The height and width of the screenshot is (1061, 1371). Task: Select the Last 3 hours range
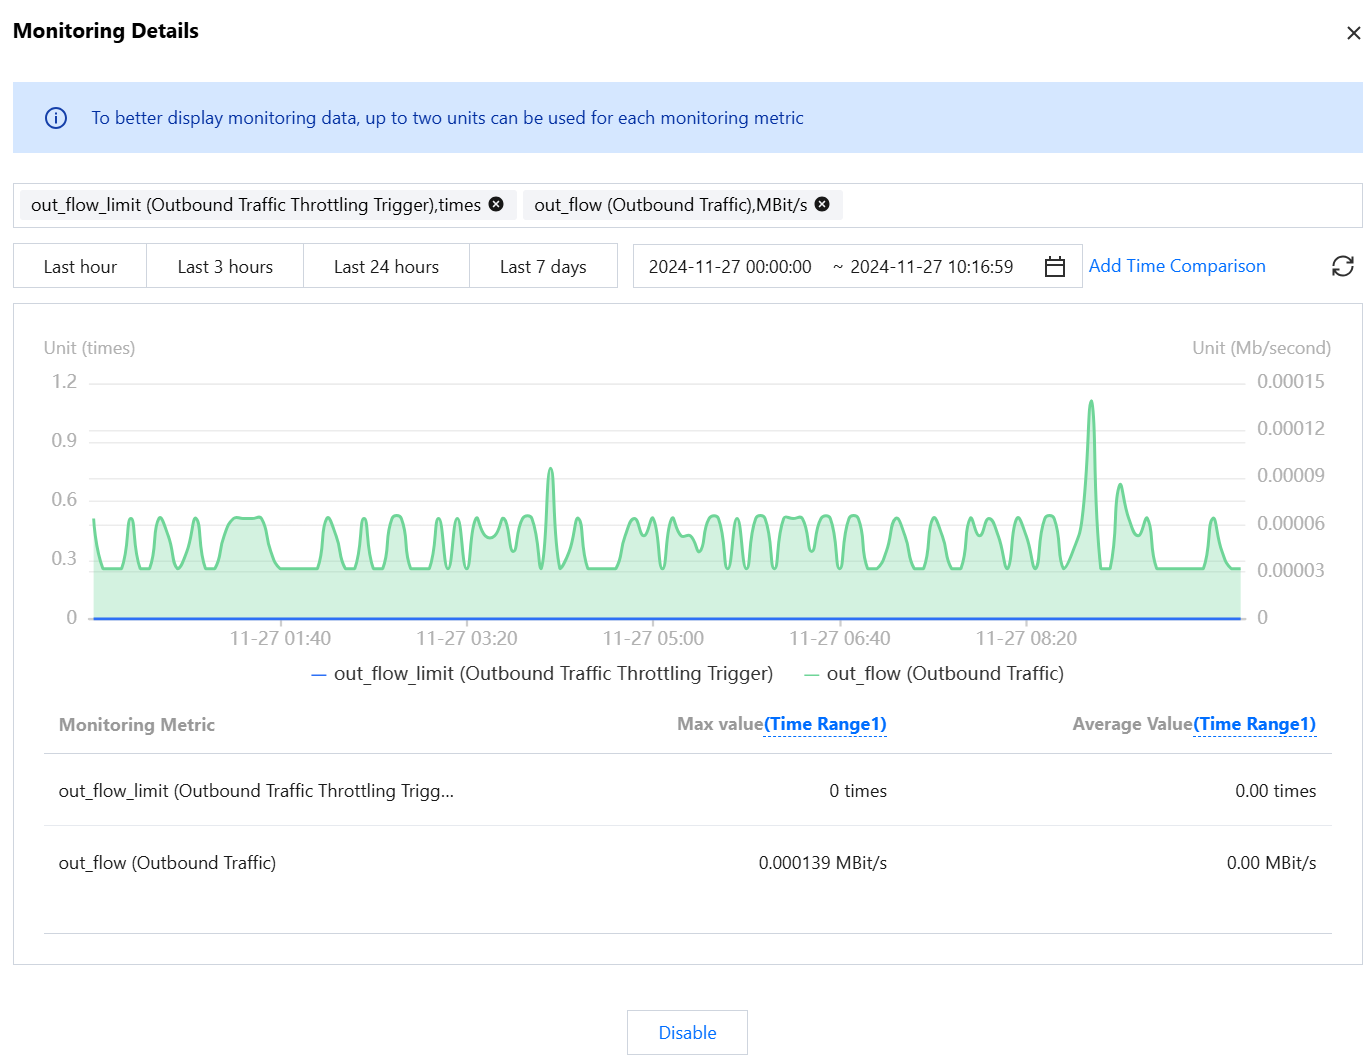coord(225,267)
